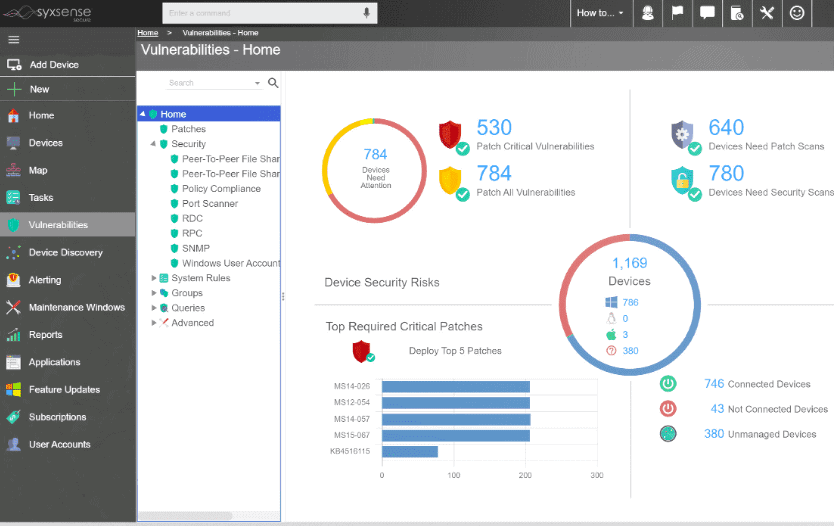834x526 pixels.
Task: Open the chat bubble icon
Action: point(707,13)
